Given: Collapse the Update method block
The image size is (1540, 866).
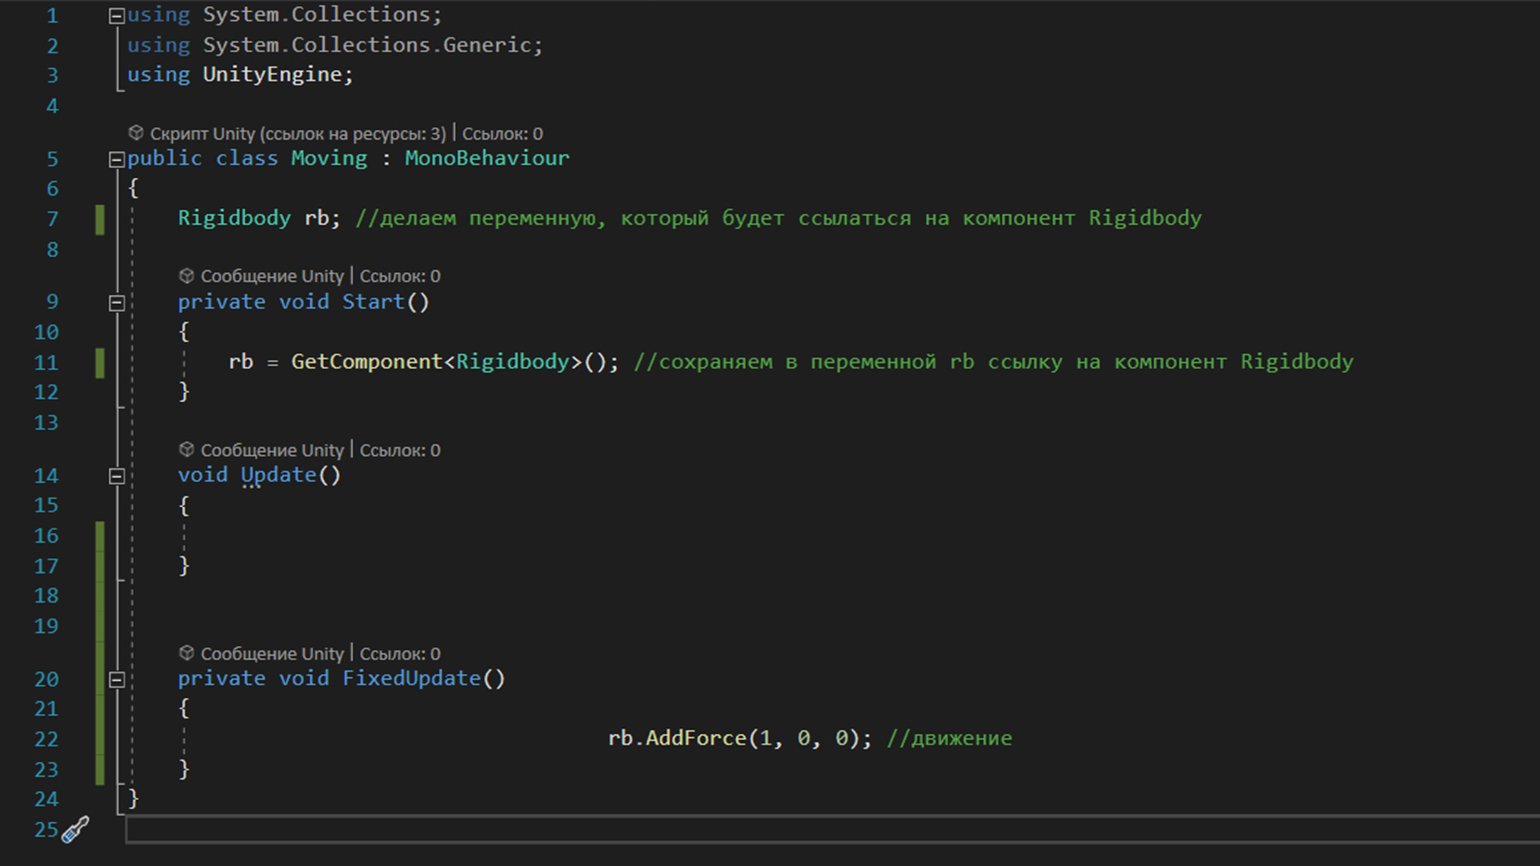Looking at the screenshot, I should (x=116, y=477).
